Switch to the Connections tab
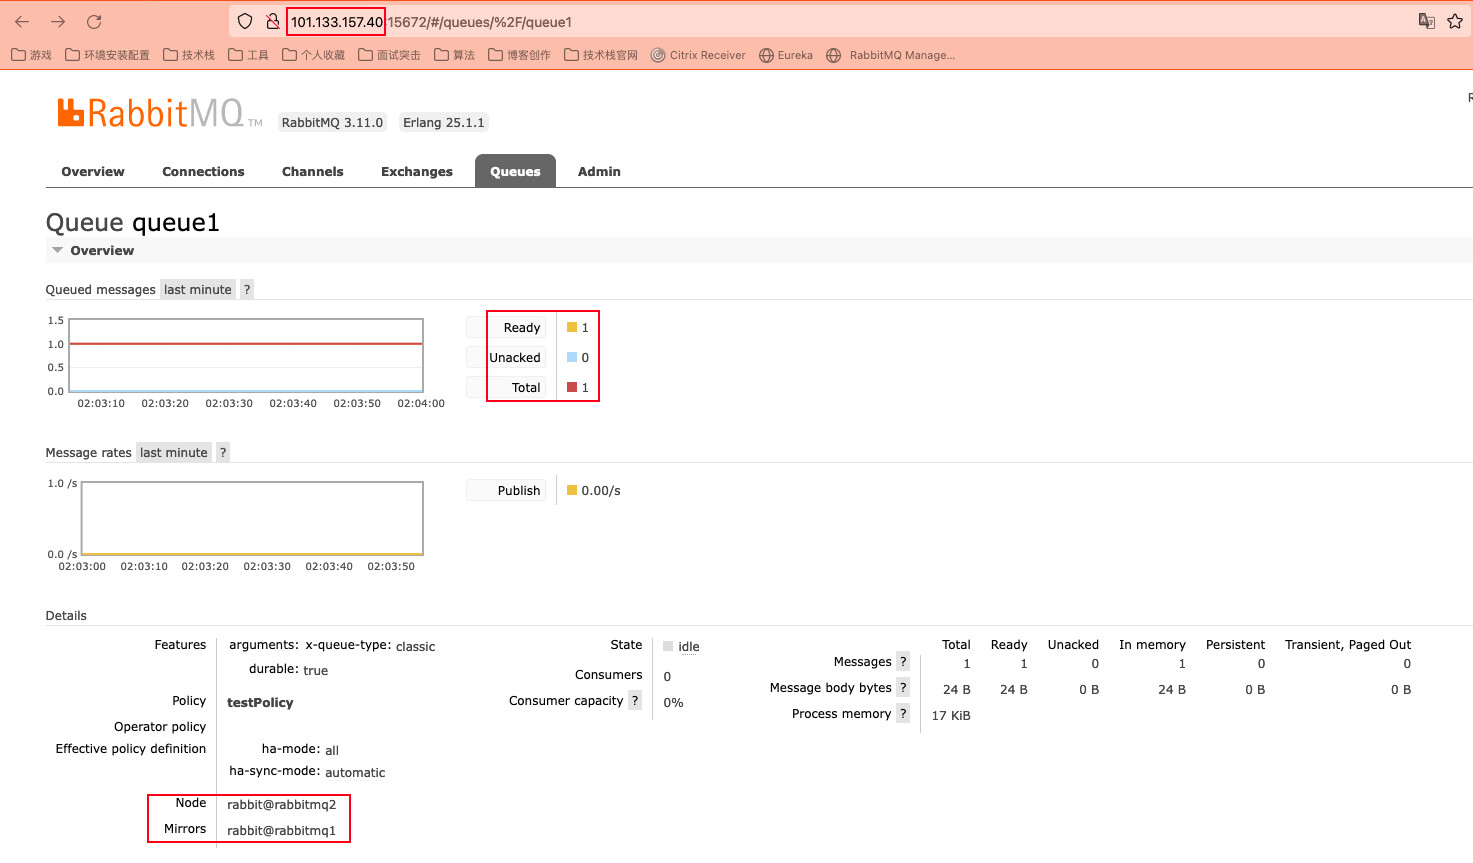 203,171
